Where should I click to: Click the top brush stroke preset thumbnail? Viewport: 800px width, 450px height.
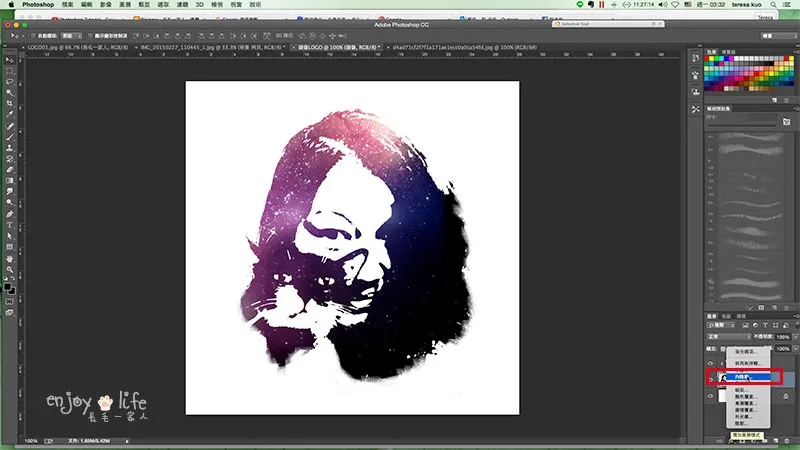tap(751, 138)
